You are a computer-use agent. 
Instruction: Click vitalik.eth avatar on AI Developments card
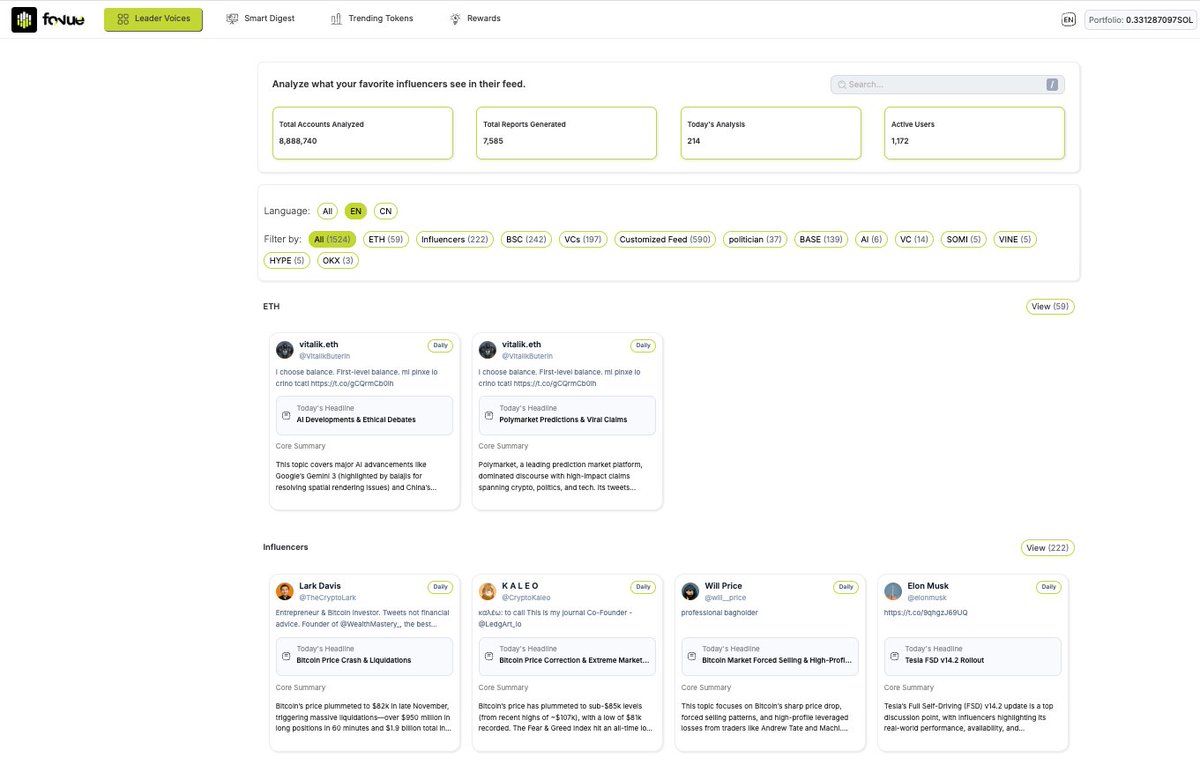click(285, 349)
